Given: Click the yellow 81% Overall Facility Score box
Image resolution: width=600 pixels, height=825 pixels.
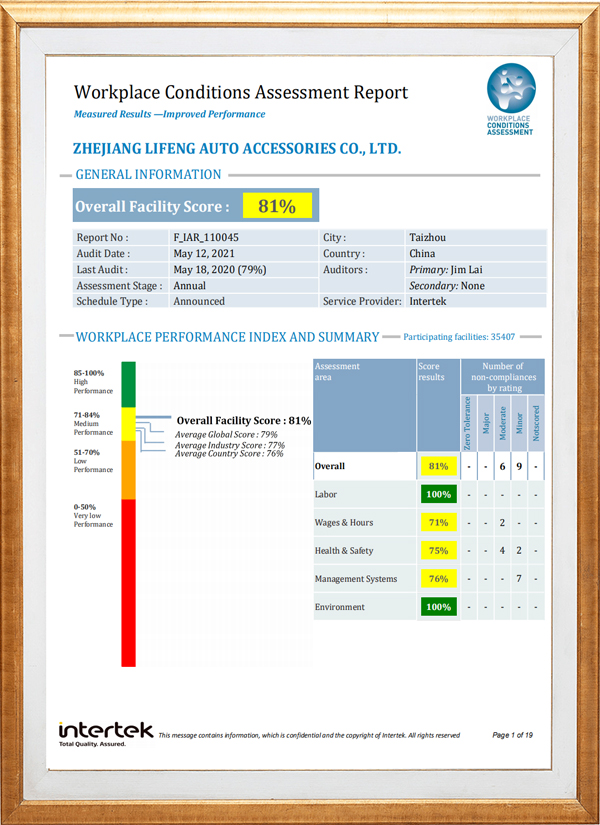Looking at the screenshot, I should point(277,207).
